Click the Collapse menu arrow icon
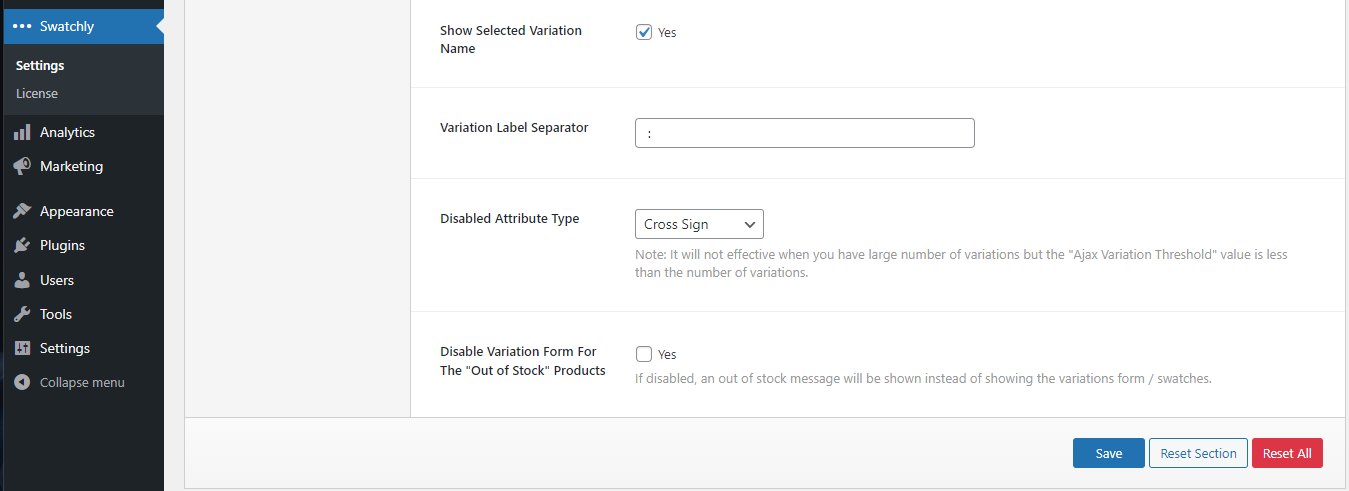The height and width of the screenshot is (491, 1349). pyautogui.click(x=22, y=383)
